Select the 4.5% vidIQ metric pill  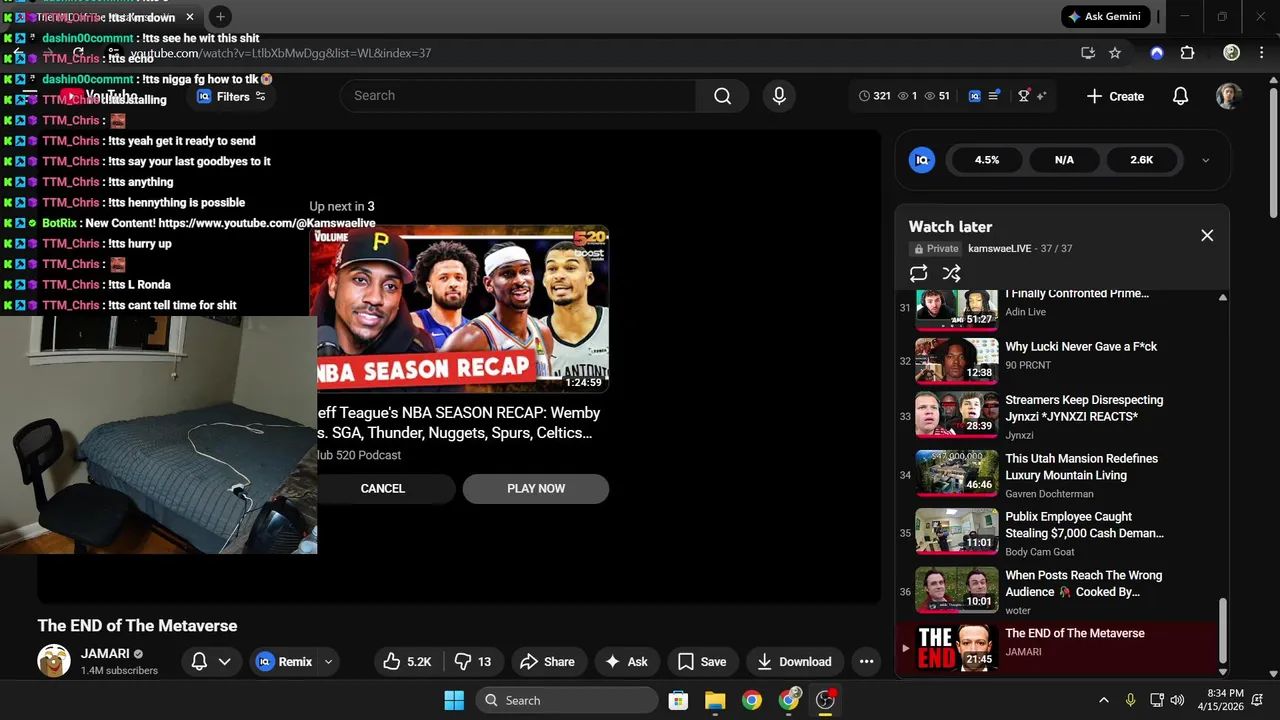987,160
